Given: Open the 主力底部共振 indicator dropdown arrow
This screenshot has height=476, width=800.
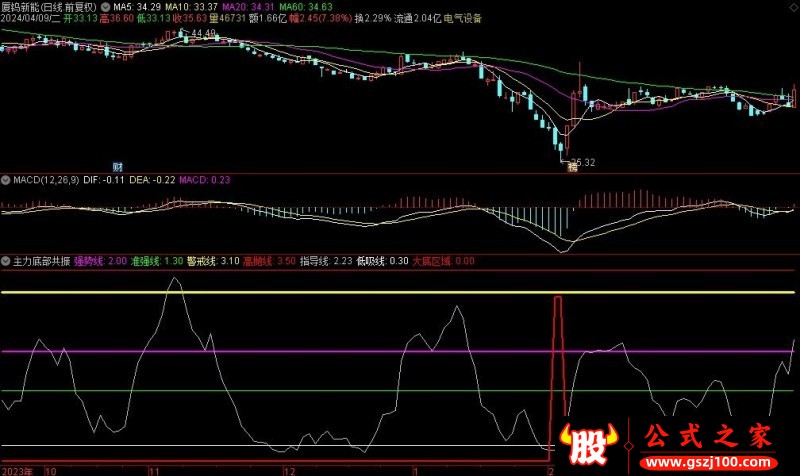Looking at the screenshot, I should [x=6, y=261].
